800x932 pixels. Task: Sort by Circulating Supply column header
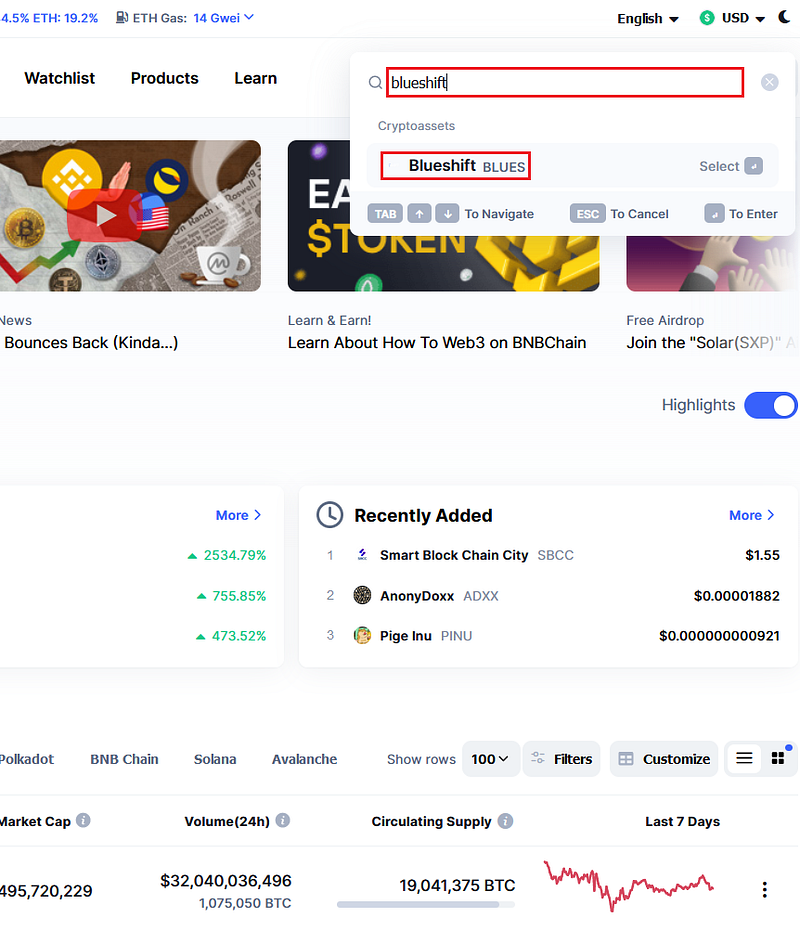(432, 821)
